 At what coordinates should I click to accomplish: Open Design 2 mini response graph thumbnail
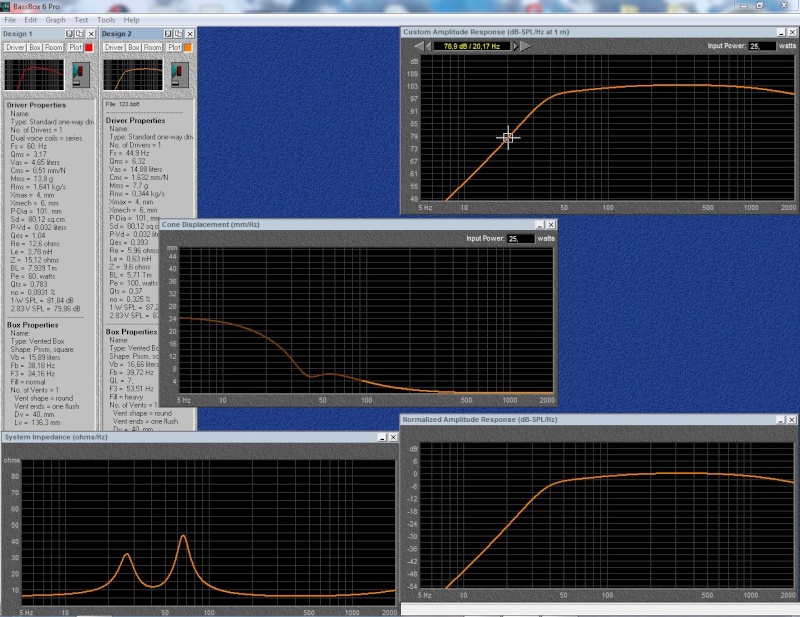[x=133, y=75]
